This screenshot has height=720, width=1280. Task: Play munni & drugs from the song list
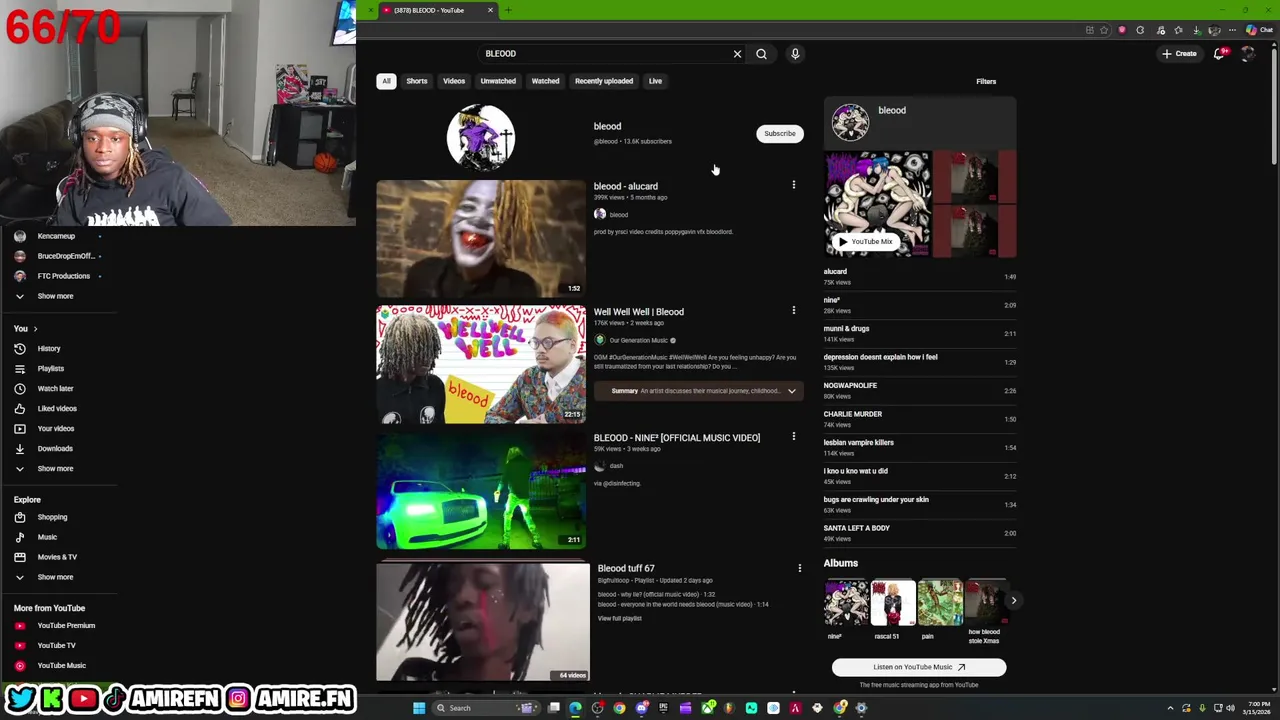[919, 333]
